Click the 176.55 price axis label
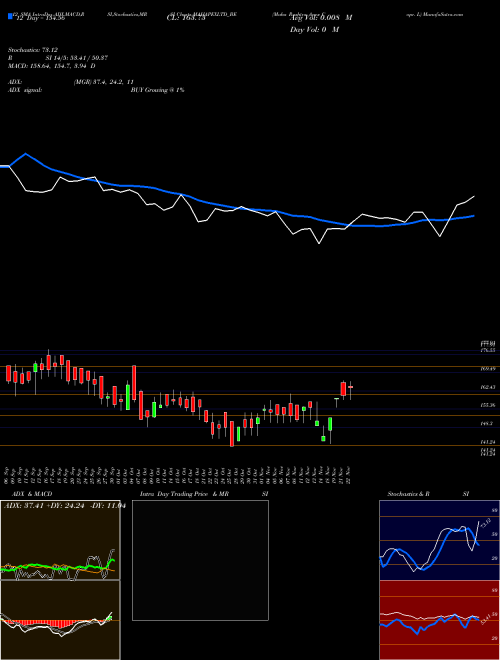 pyautogui.click(x=488, y=350)
